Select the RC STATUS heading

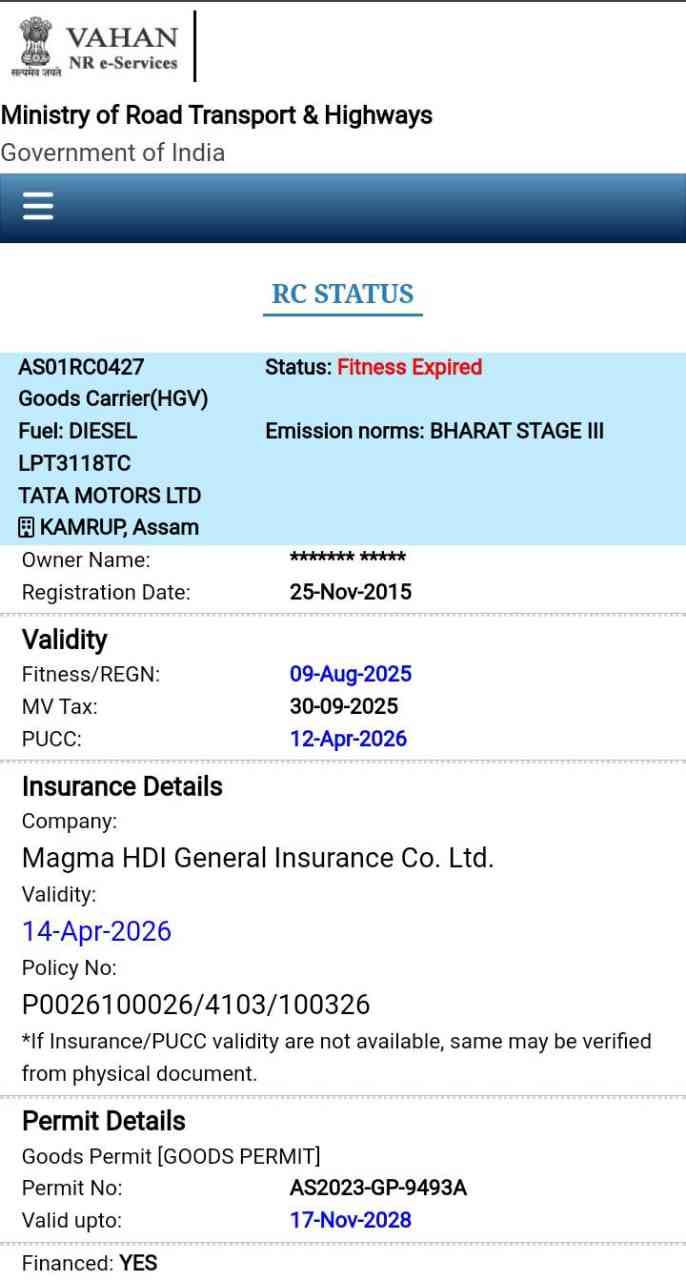click(342, 294)
